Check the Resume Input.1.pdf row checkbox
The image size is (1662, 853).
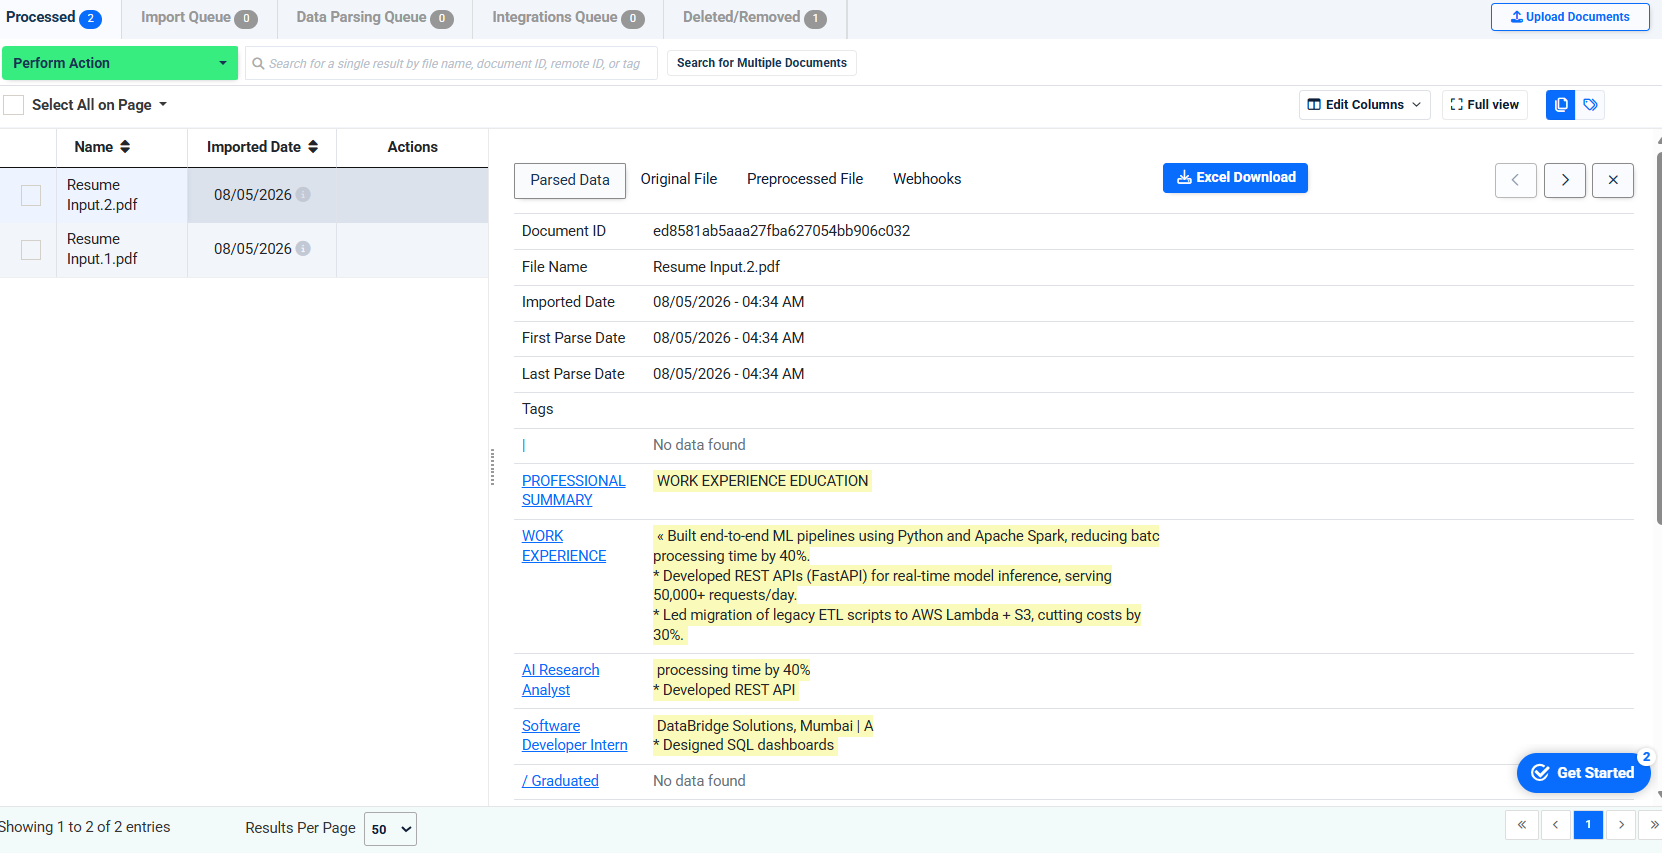pyautogui.click(x=31, y=249)
